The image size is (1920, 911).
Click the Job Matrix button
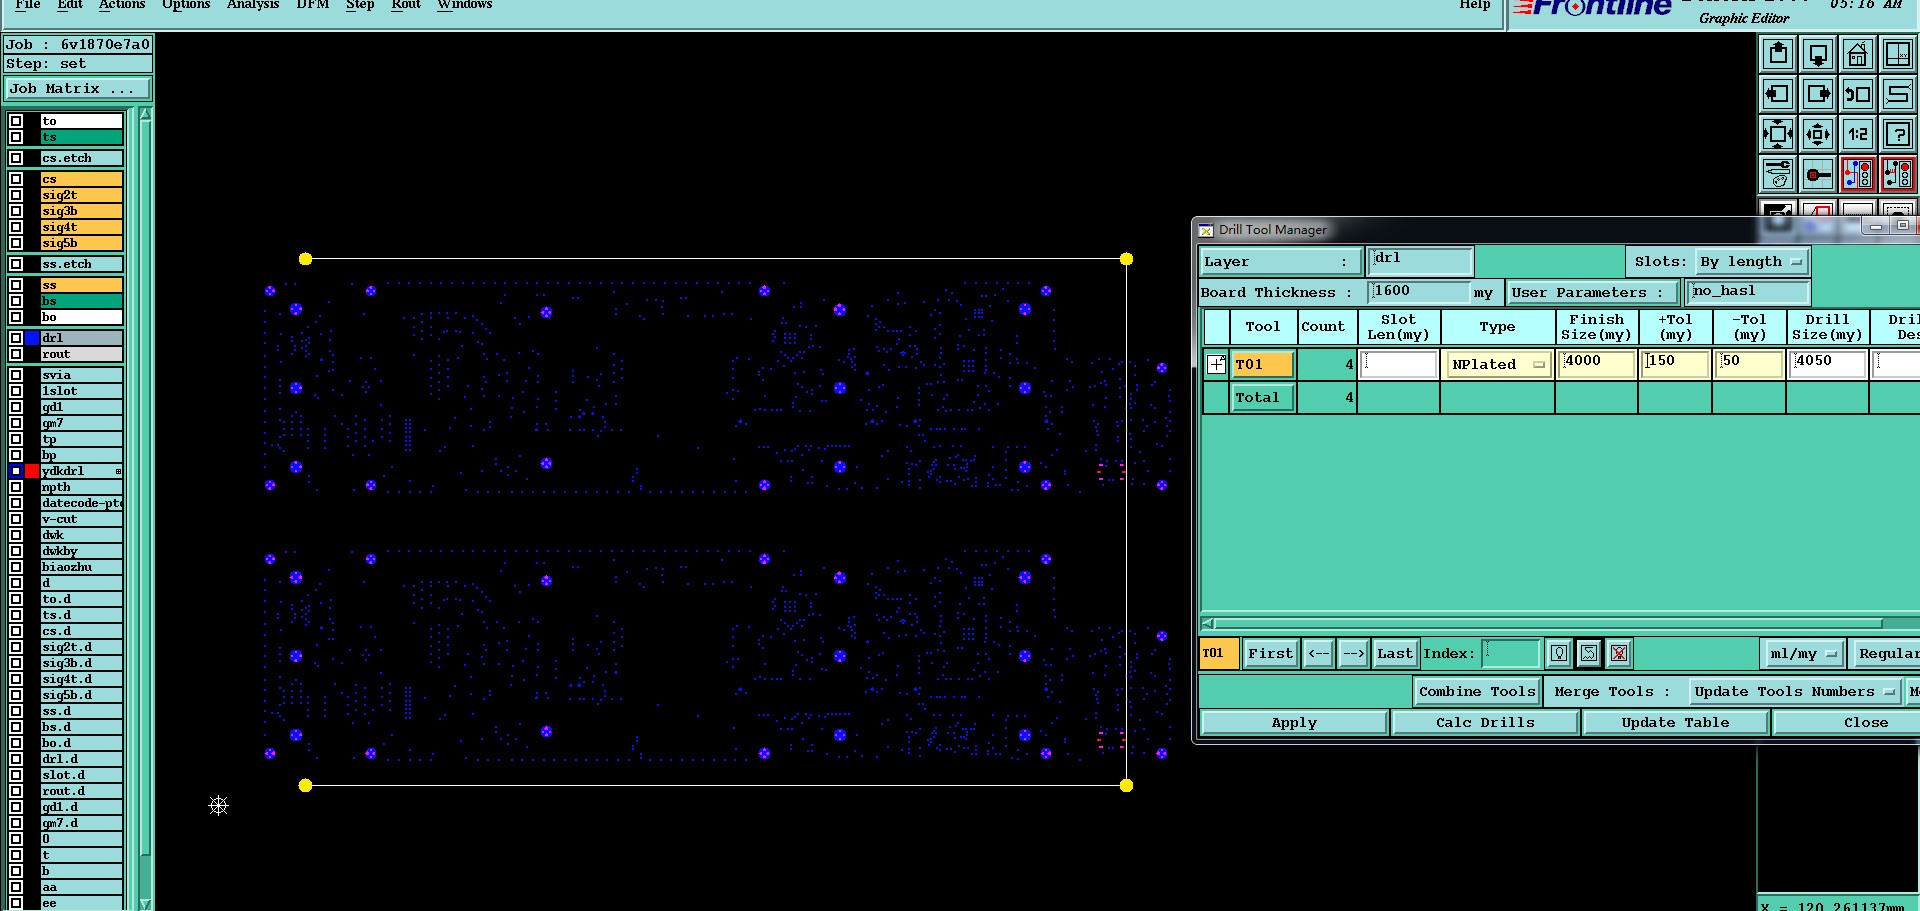78,89
